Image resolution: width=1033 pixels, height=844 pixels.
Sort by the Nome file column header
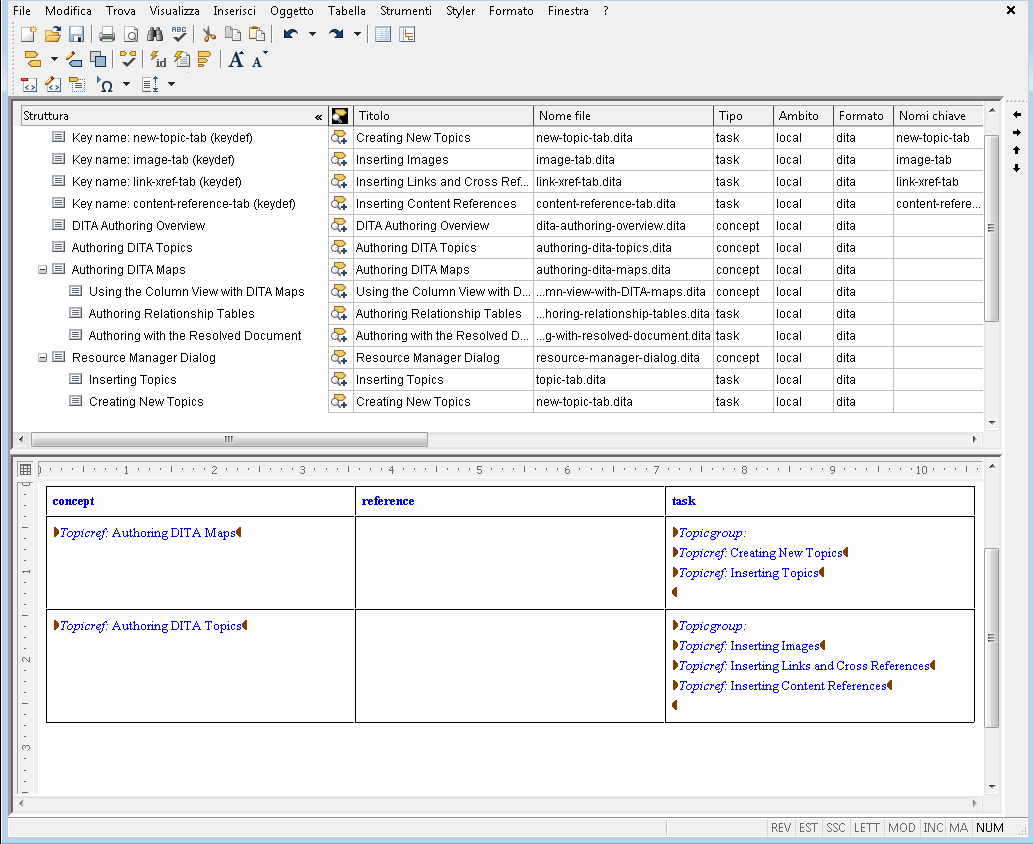tap(623, 116)
